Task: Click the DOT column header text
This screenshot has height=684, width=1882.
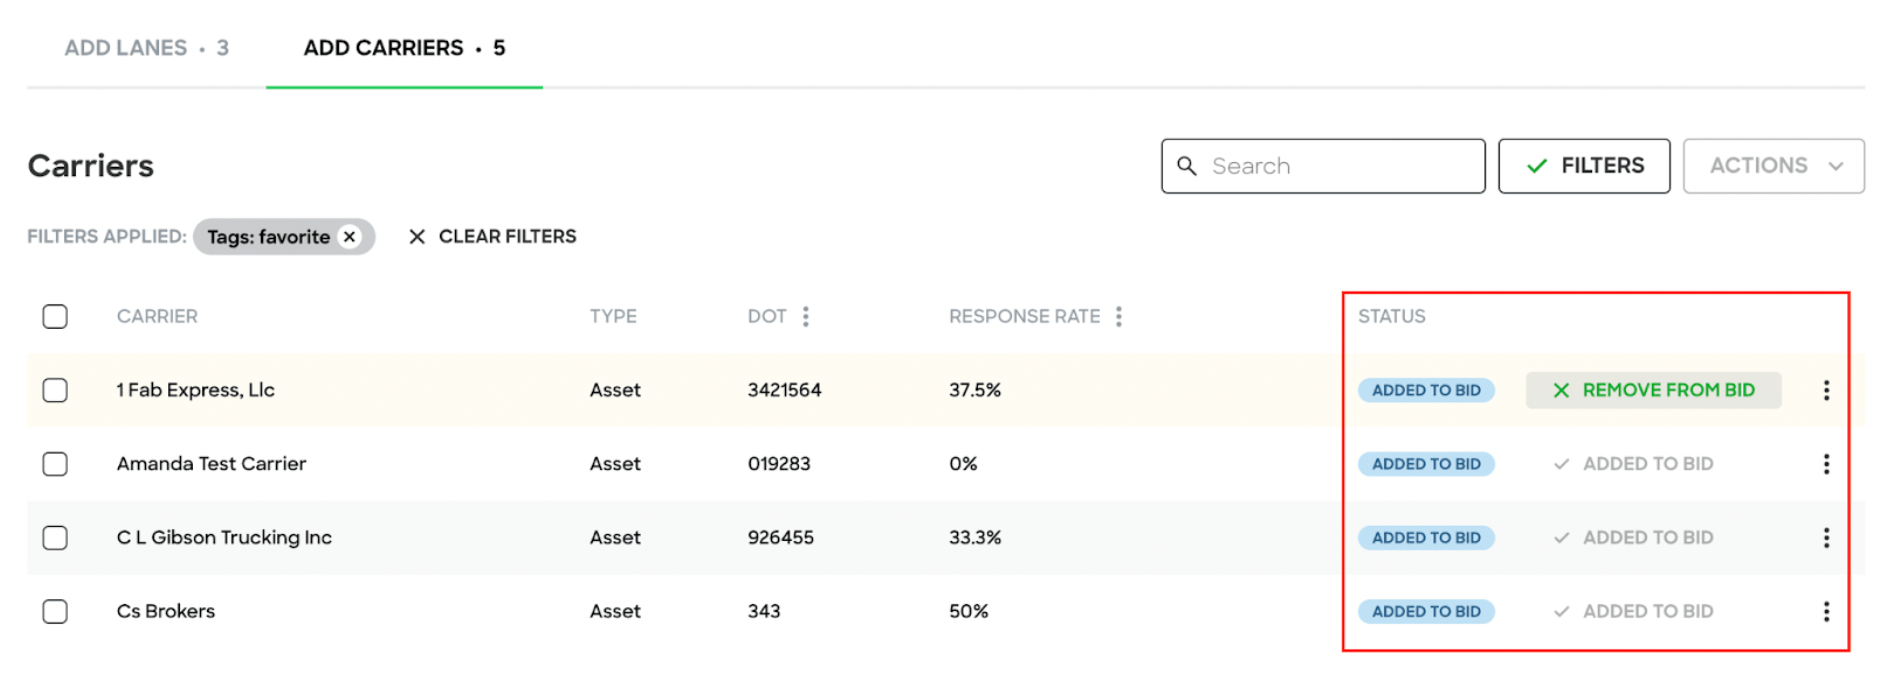Action: point(767,317)
